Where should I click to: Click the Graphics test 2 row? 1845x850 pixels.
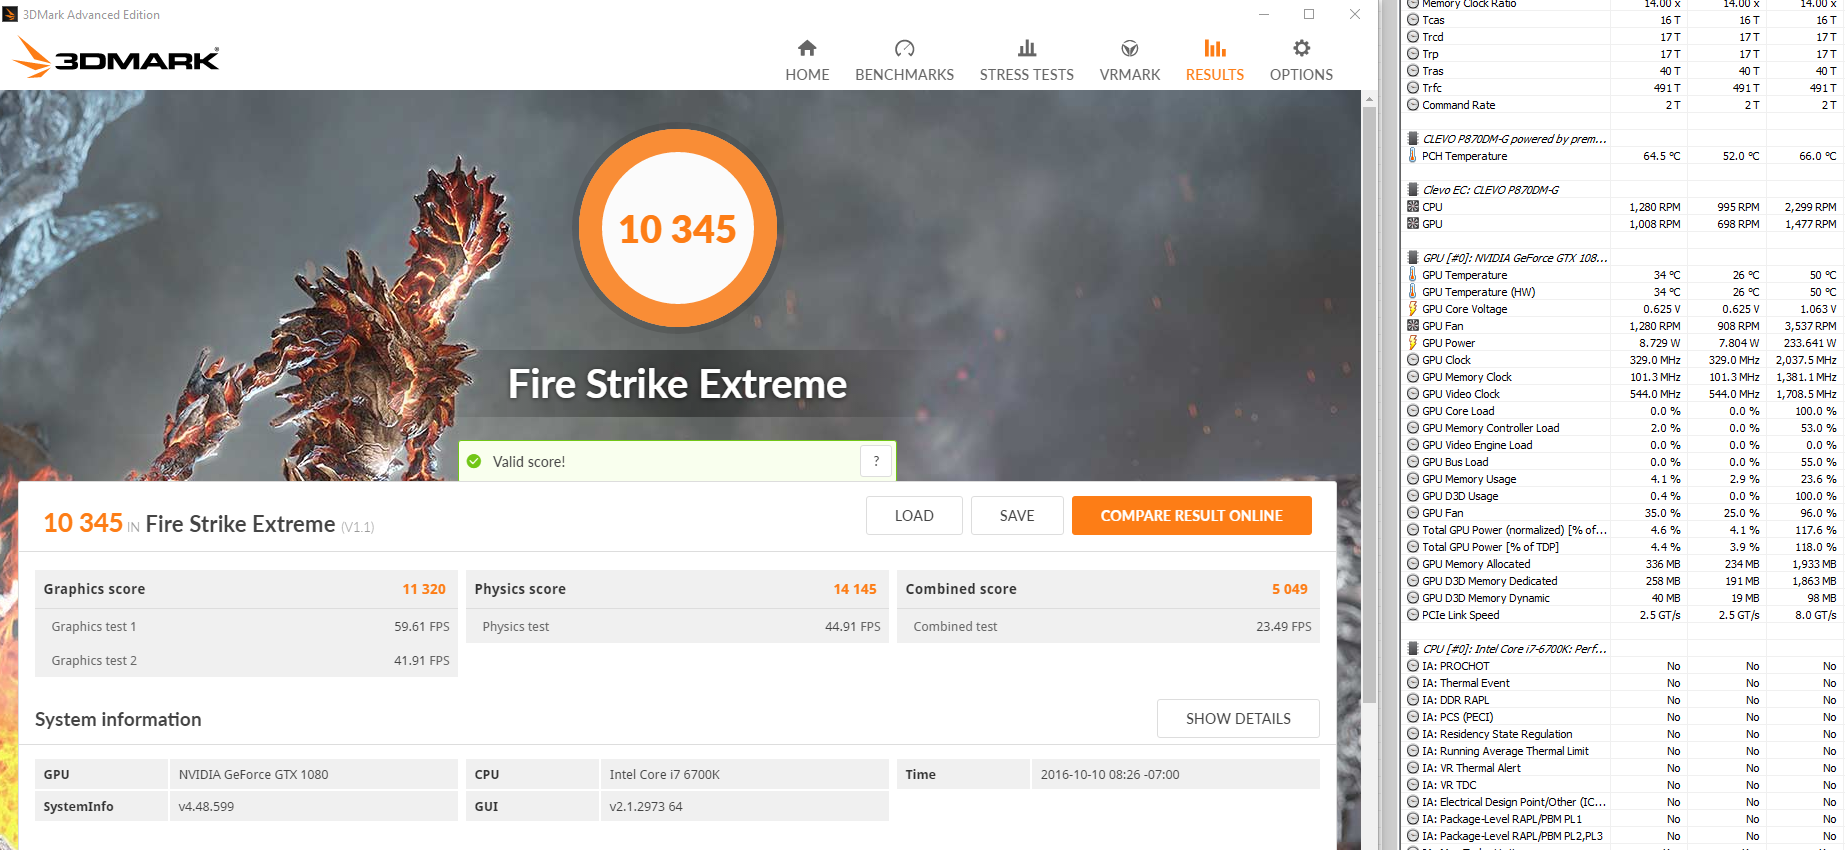pos(246,660)
